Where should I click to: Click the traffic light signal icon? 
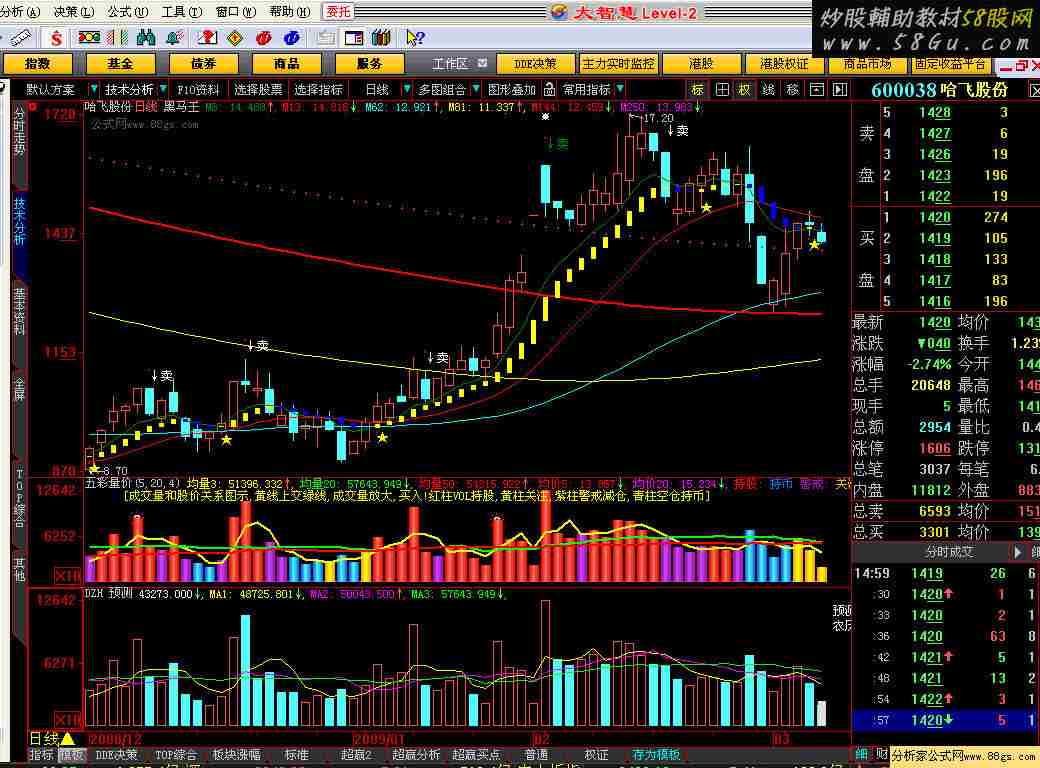(90, 38)
